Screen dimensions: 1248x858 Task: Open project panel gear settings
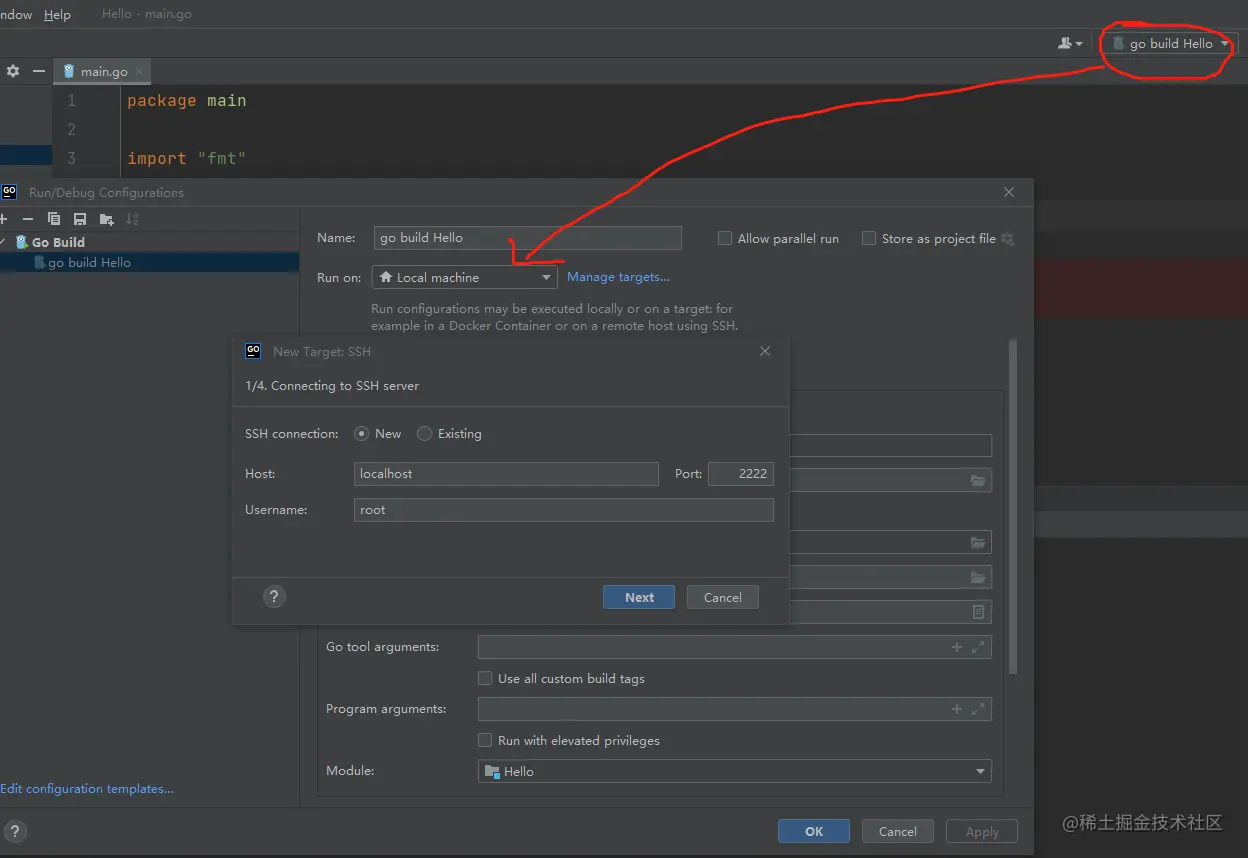[13, 71]
